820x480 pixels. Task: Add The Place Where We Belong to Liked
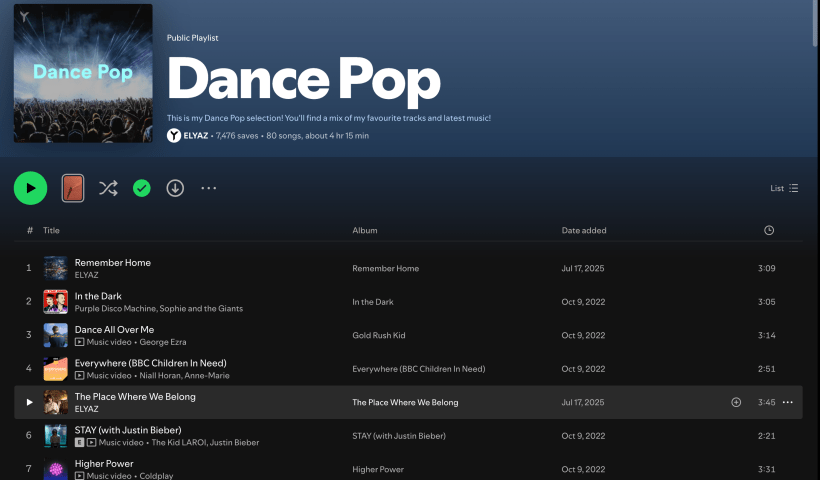tap(736, 402)
